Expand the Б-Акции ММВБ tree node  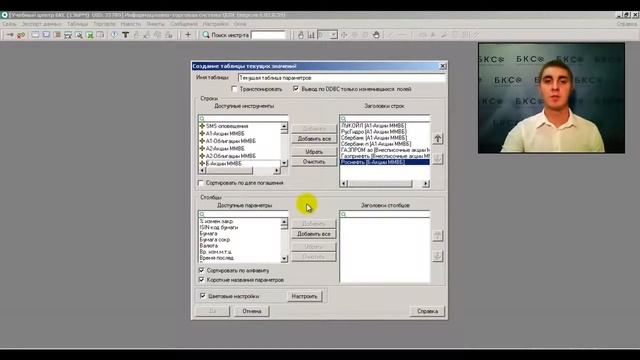click(x=202, y=163)
